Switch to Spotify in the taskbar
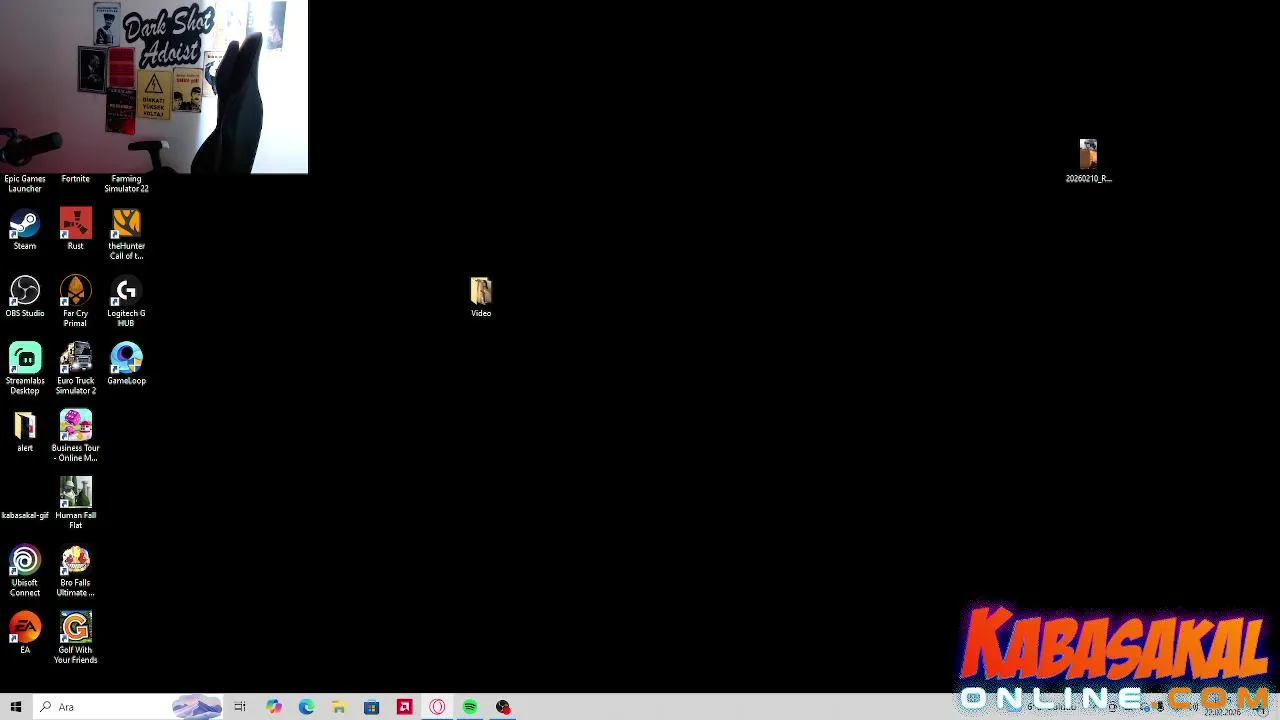Image resolution: width=1280 pixels, height=720 pixels. pyautogui.click(x=470, y=707)
